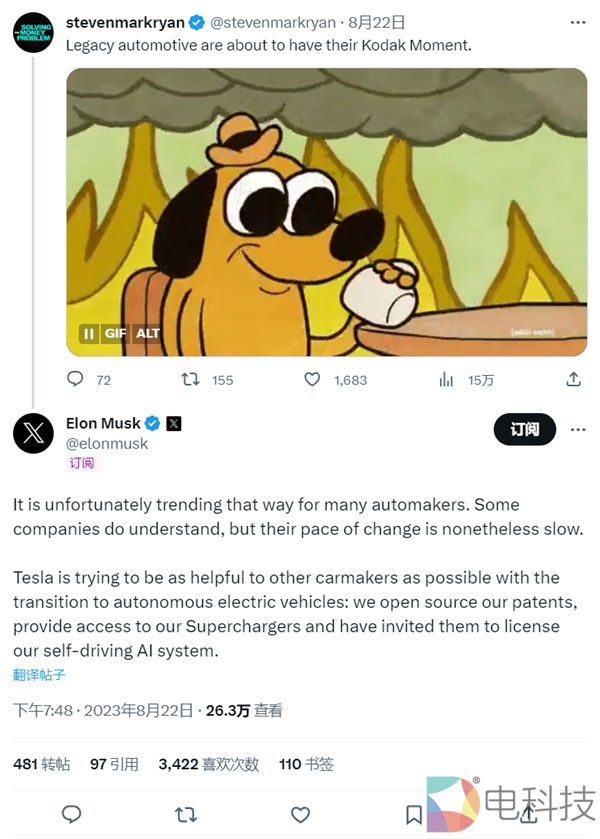Repost Elon Musk's post from bottom bar
Viewport: 600px width, 839px height.
[186, 814]
